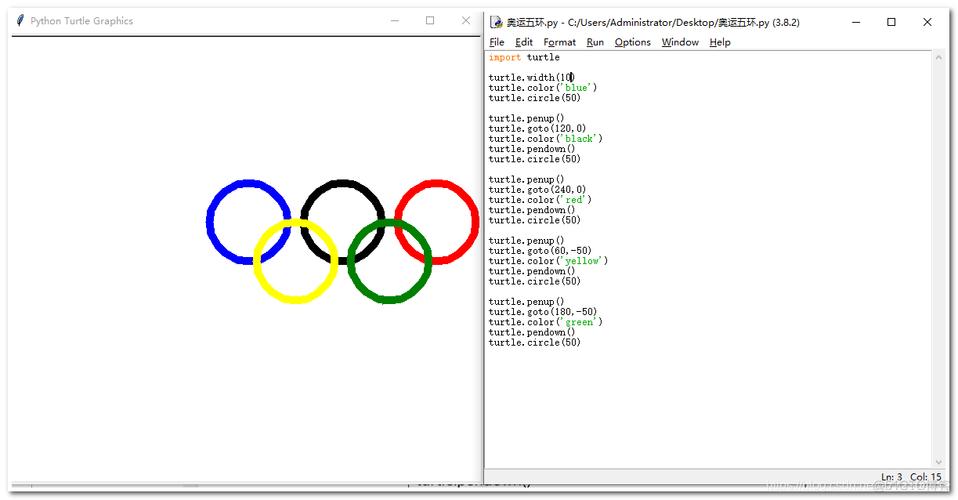This screenshot has width=958, height=500.
Task: Open the Help menu in IDLE
Action: [x=720, y=42]
